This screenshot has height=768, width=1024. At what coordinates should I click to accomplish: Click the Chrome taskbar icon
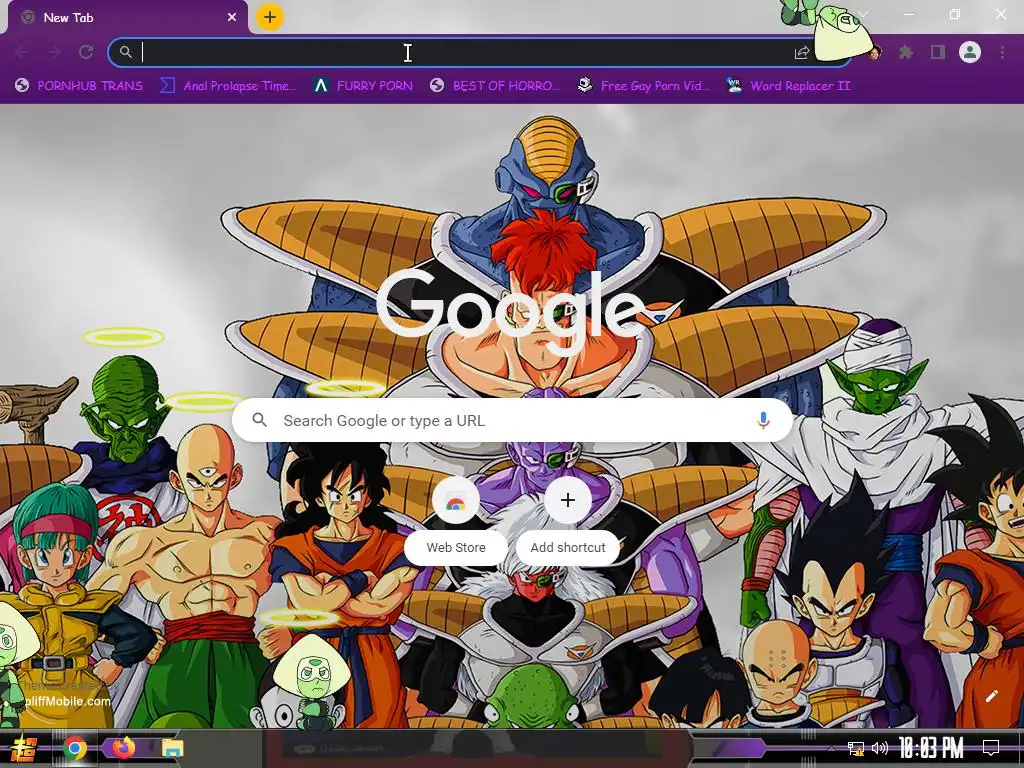[x=74, y=748]
